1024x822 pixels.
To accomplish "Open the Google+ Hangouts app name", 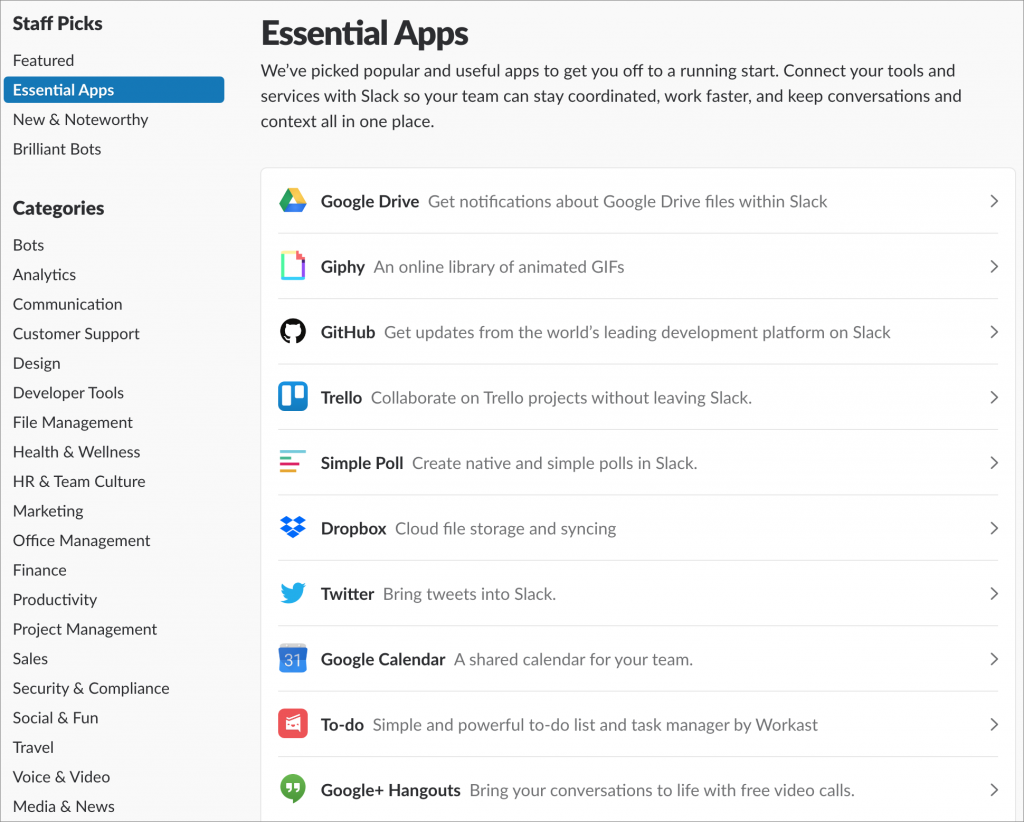I will tap(391, 790).
